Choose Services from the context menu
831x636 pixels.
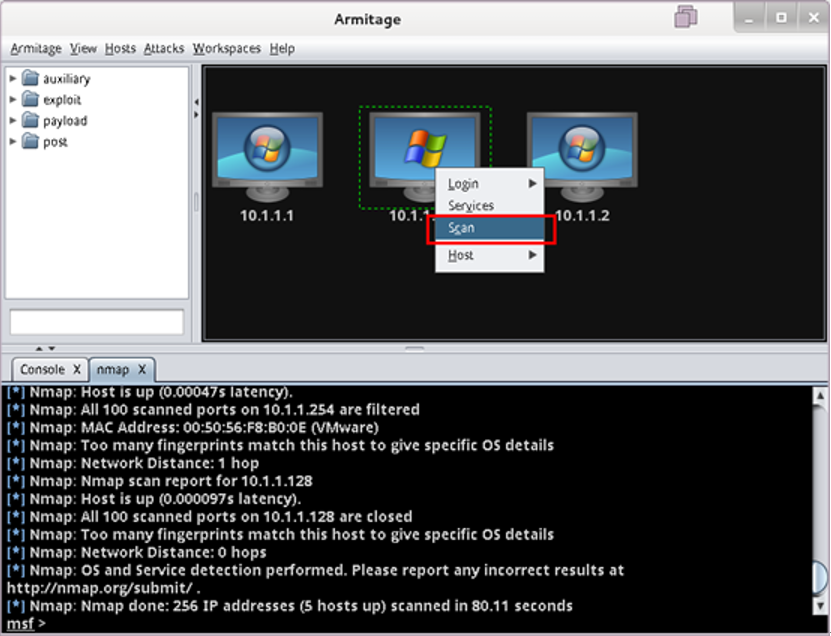coord(490,205)
